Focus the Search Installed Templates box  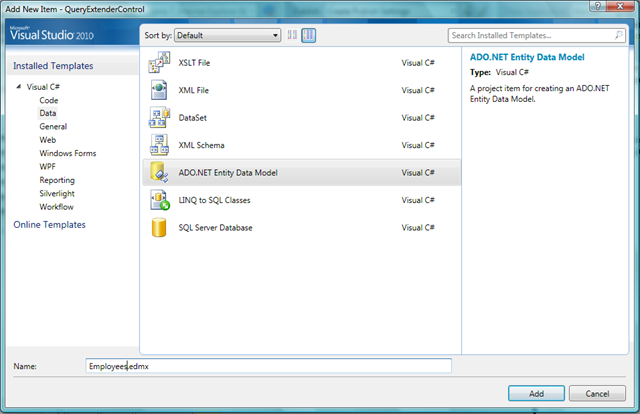(536, 36)
